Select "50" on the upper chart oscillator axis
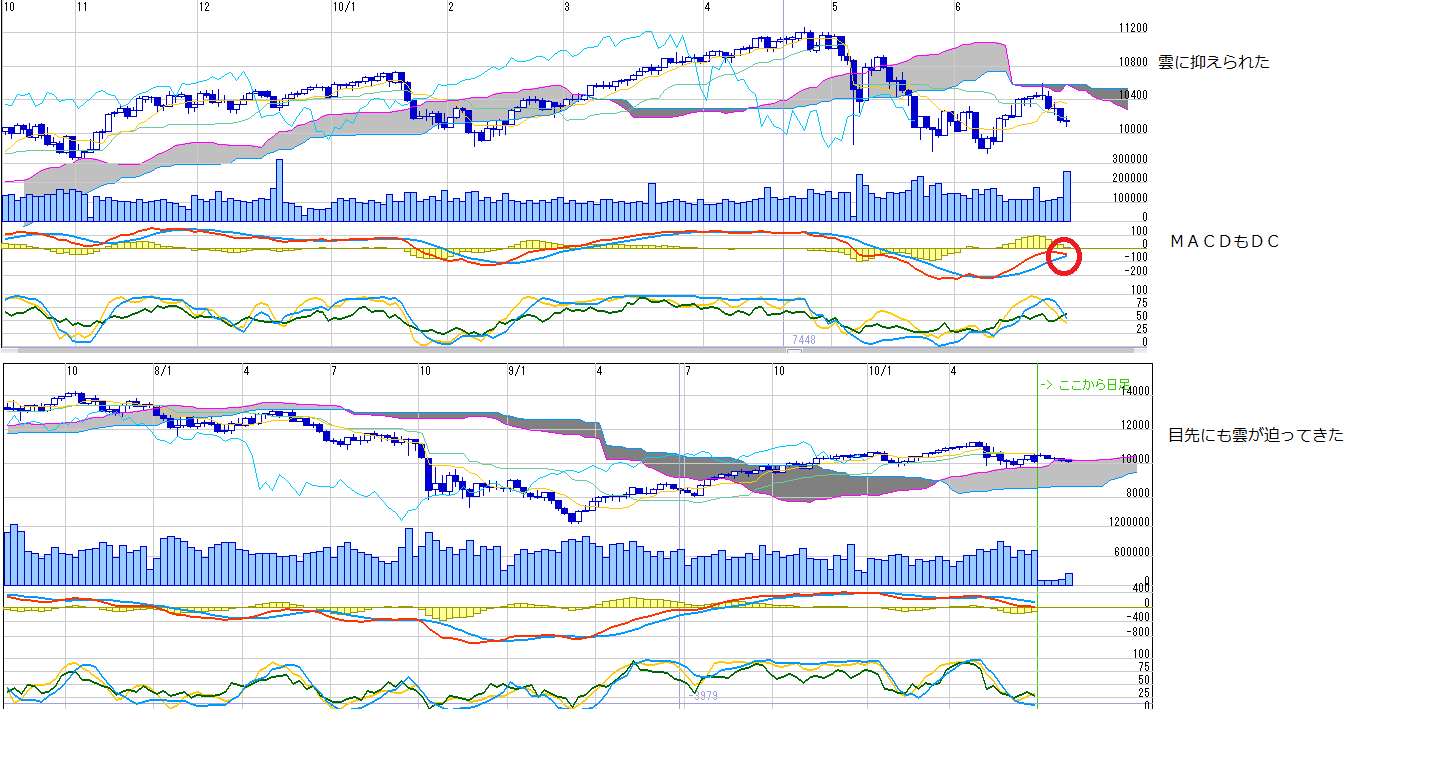The image size is (1444, 770). click(1141, 315)
